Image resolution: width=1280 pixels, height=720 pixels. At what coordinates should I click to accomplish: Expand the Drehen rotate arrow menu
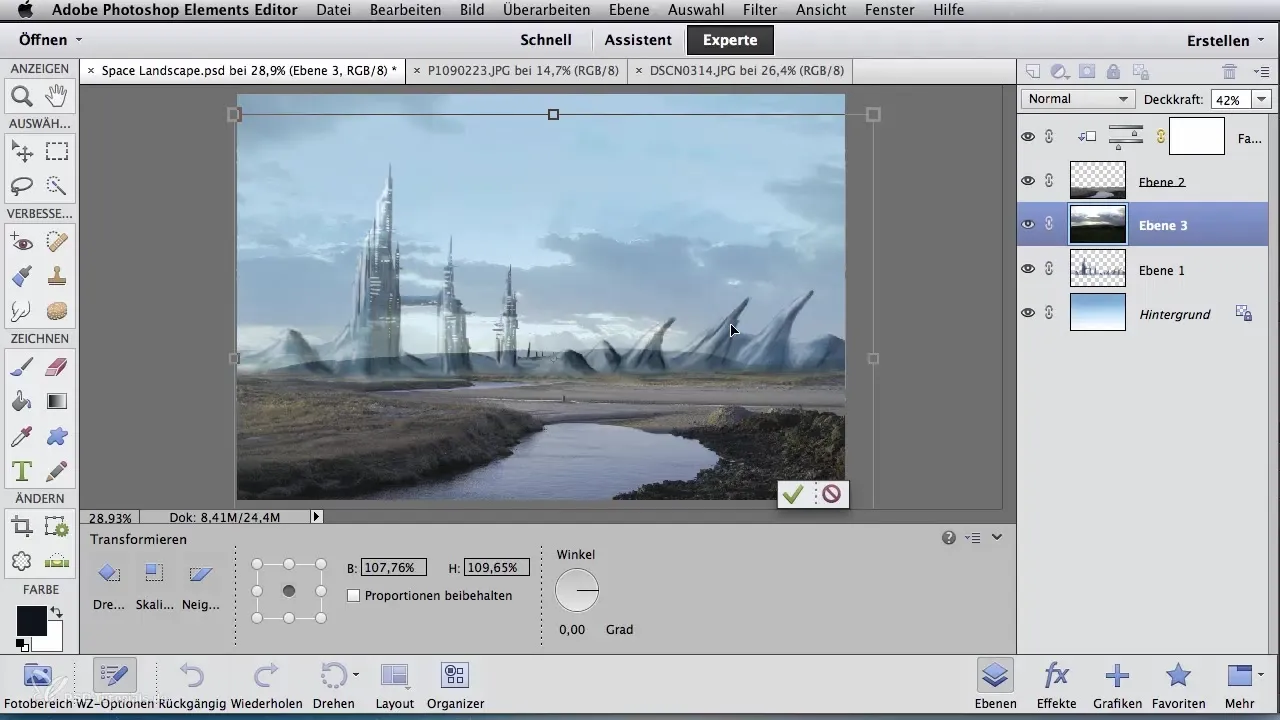pos(356,676)
